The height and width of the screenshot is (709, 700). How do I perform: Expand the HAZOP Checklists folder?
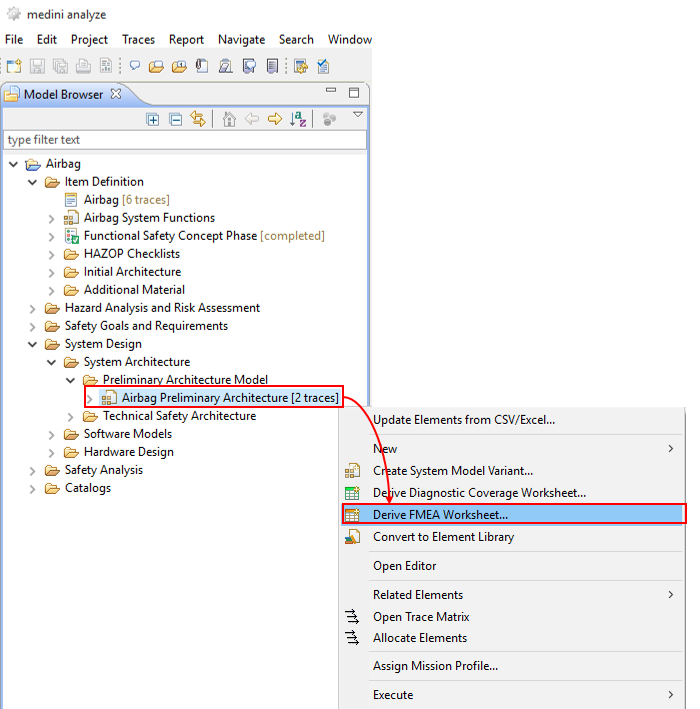pos(52,255)
